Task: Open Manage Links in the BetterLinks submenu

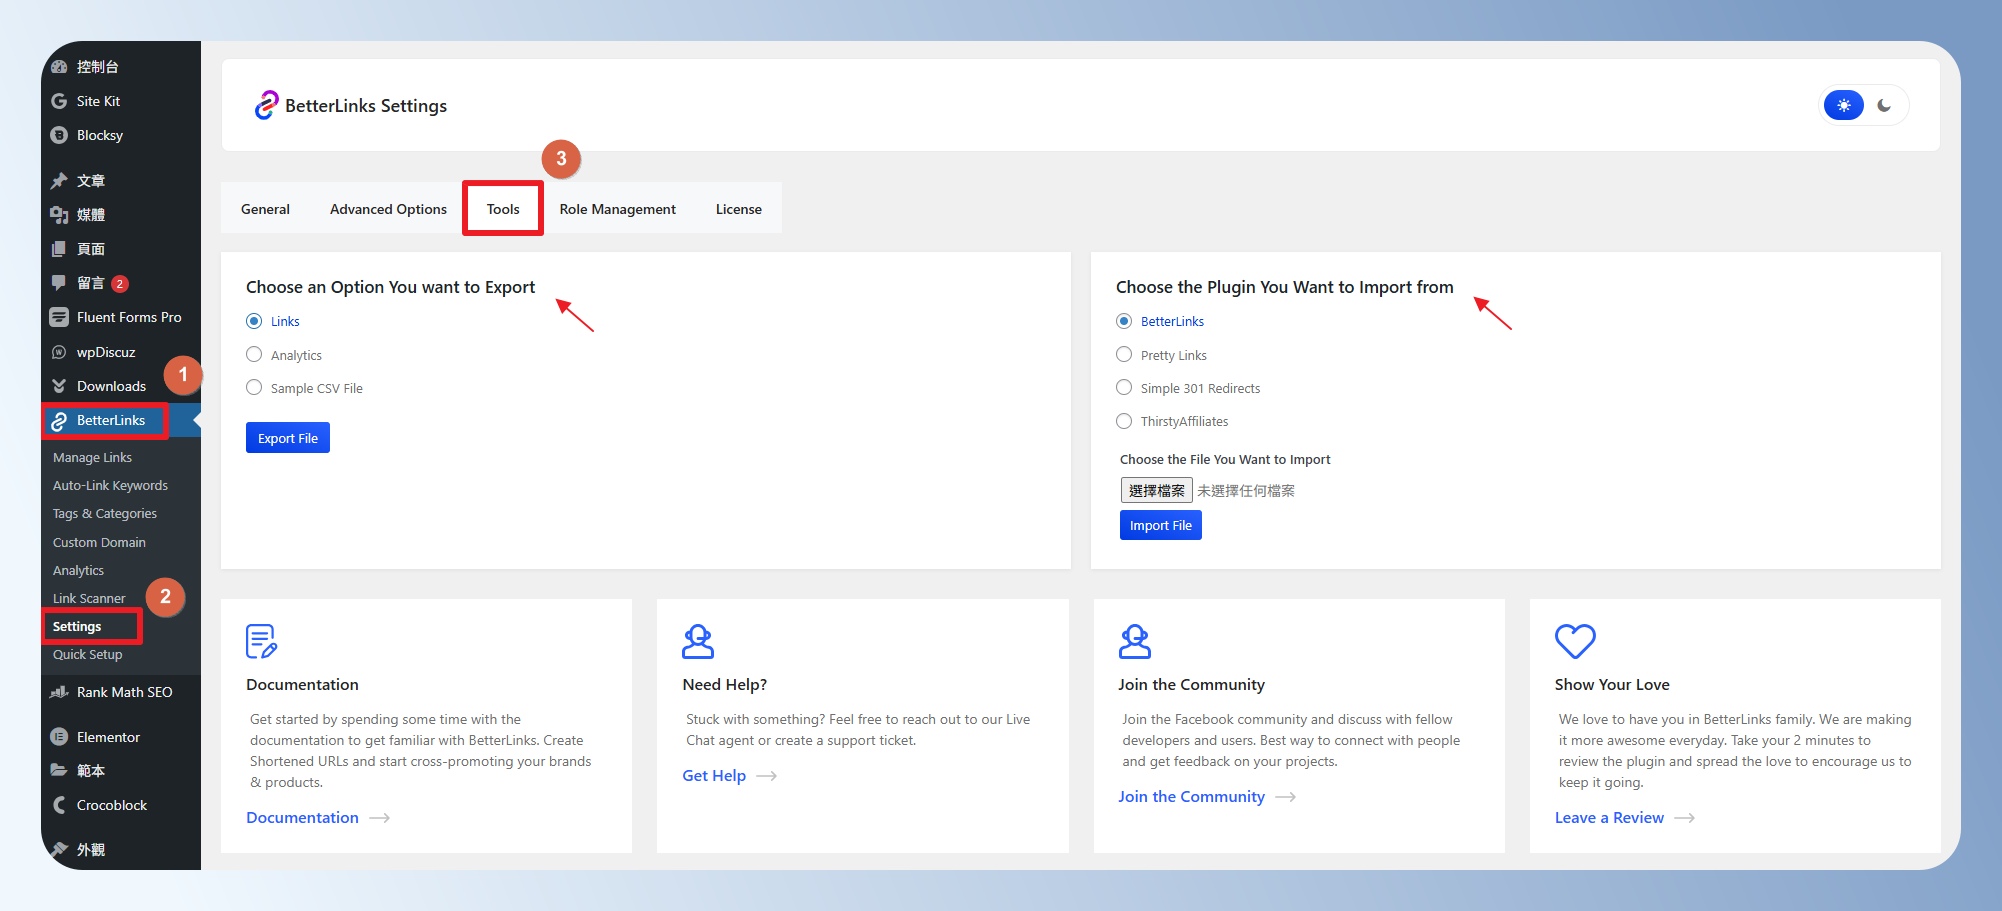Action: point(92,457)
